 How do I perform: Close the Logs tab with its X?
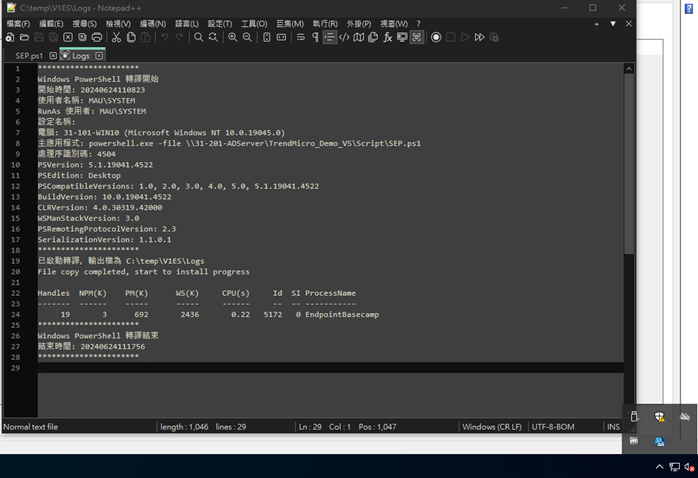point(99,56)
